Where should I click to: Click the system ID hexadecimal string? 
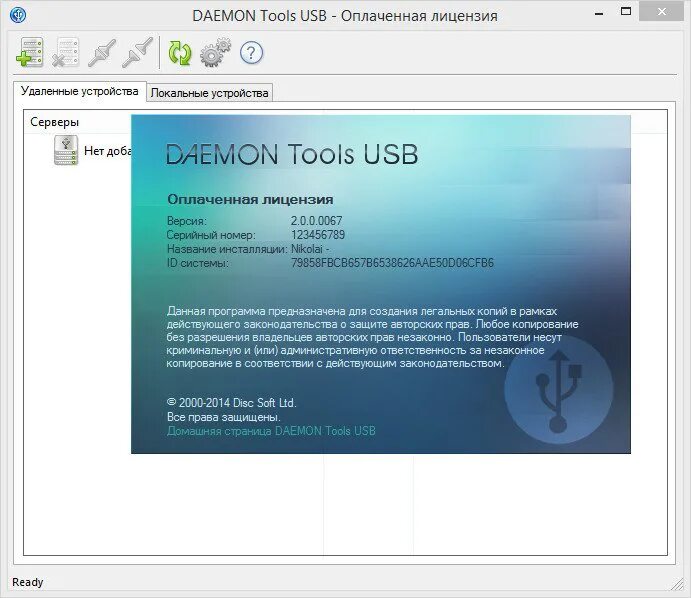tap(392, 263)
